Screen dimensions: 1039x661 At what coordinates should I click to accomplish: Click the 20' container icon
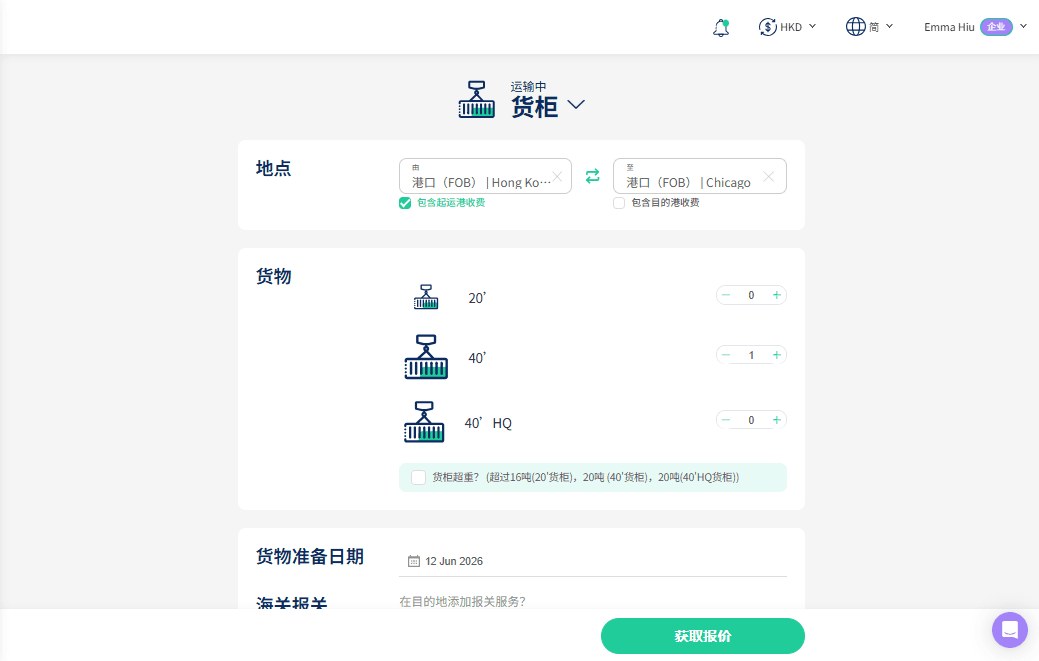click(x=426, y=297)
